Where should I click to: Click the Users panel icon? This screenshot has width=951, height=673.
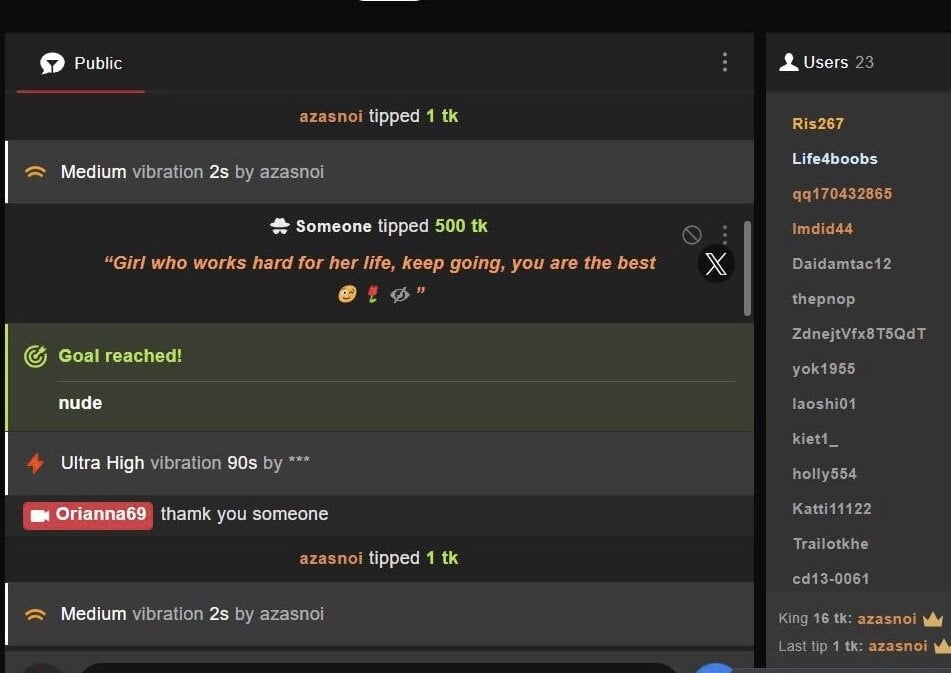click(x=788, y=62)
